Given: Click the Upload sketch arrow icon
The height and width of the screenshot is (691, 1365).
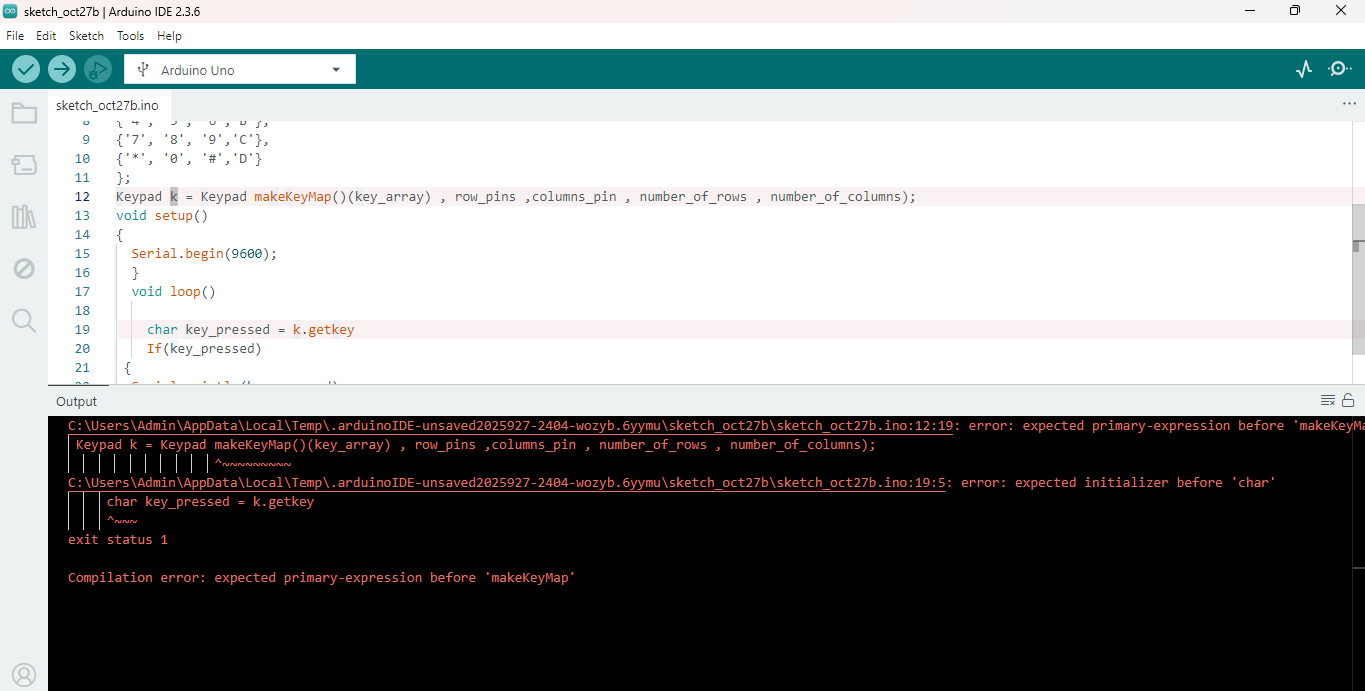Looking at the screenshot, I should 61,69.
